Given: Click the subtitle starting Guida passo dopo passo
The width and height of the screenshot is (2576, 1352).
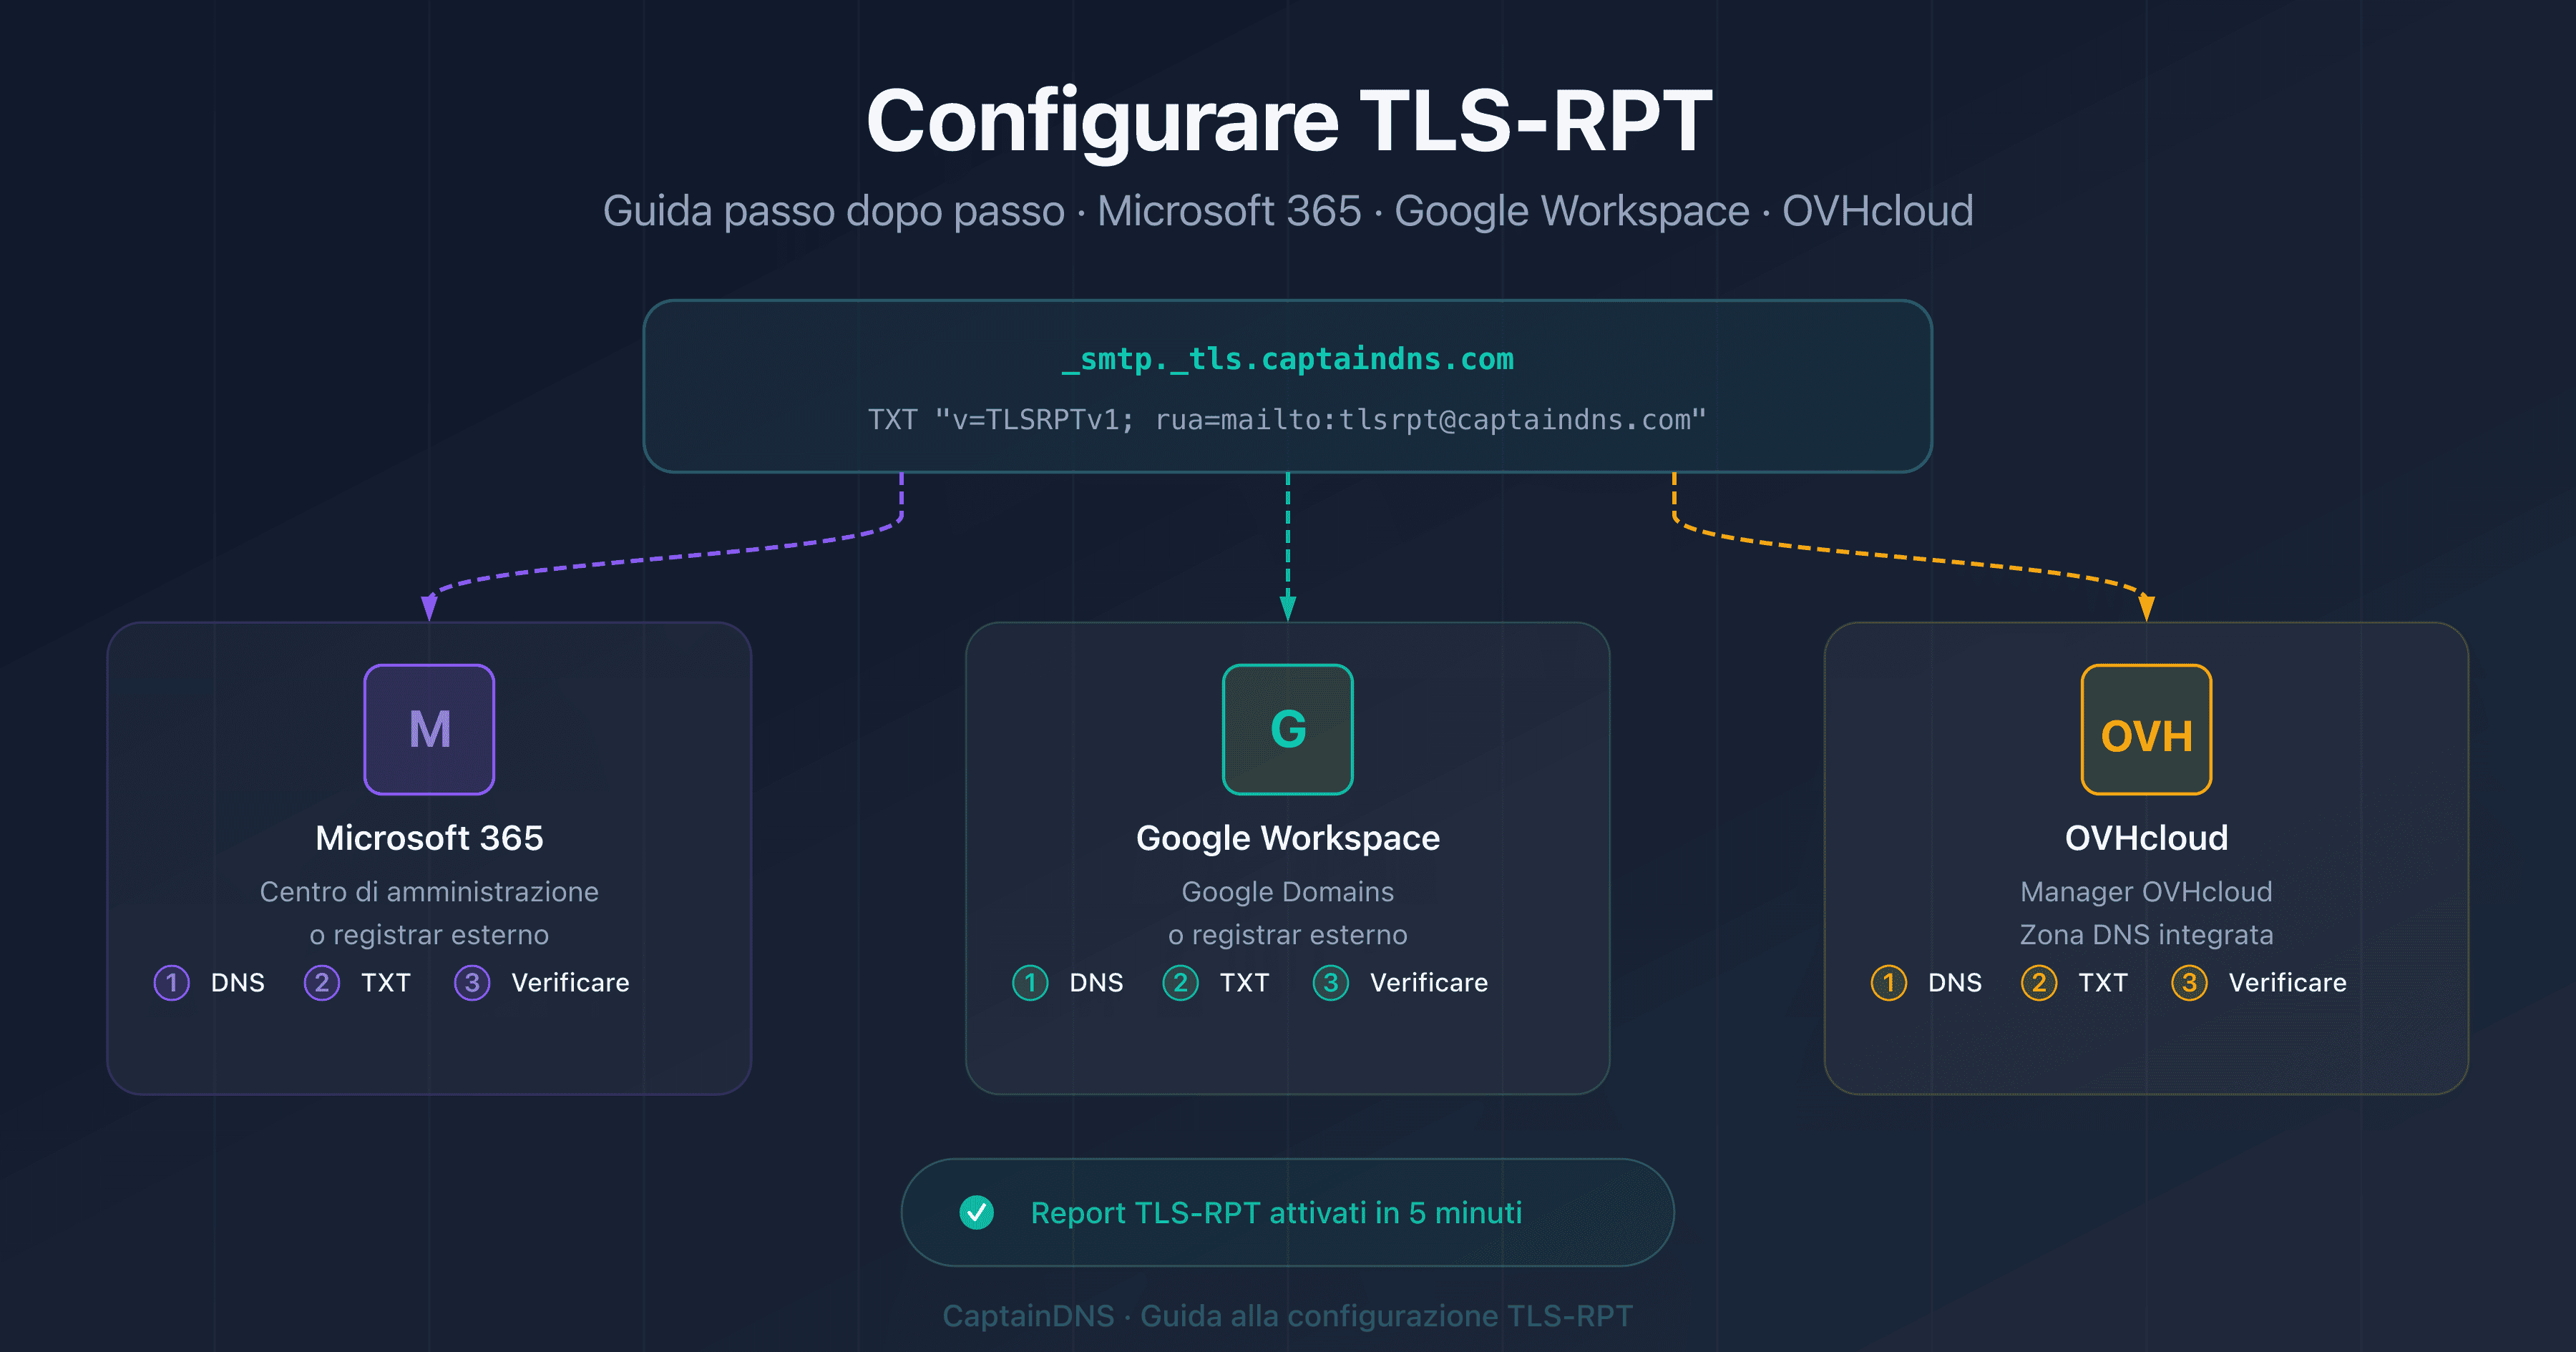Looking at the screenshot, I should (1288, 211).
